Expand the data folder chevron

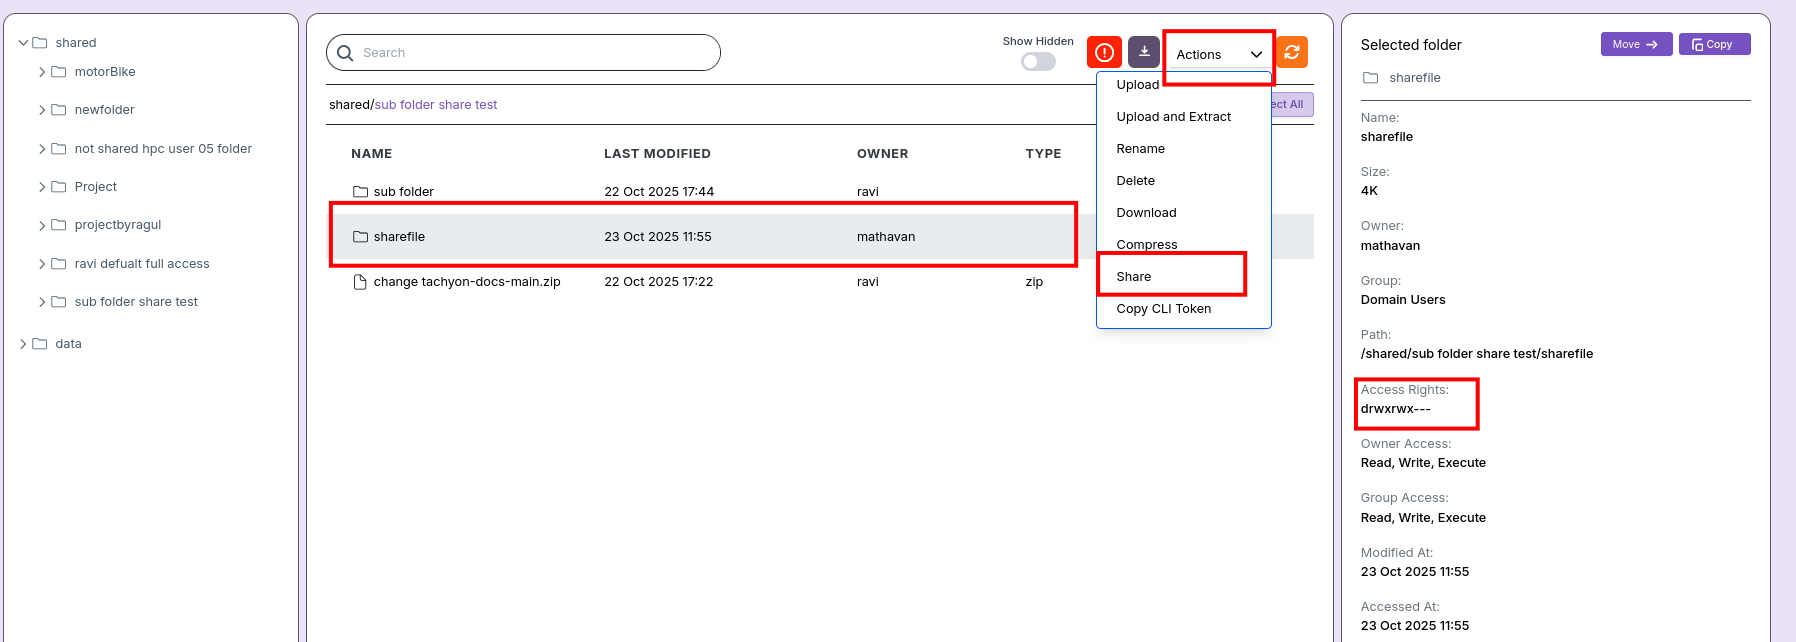23,344
